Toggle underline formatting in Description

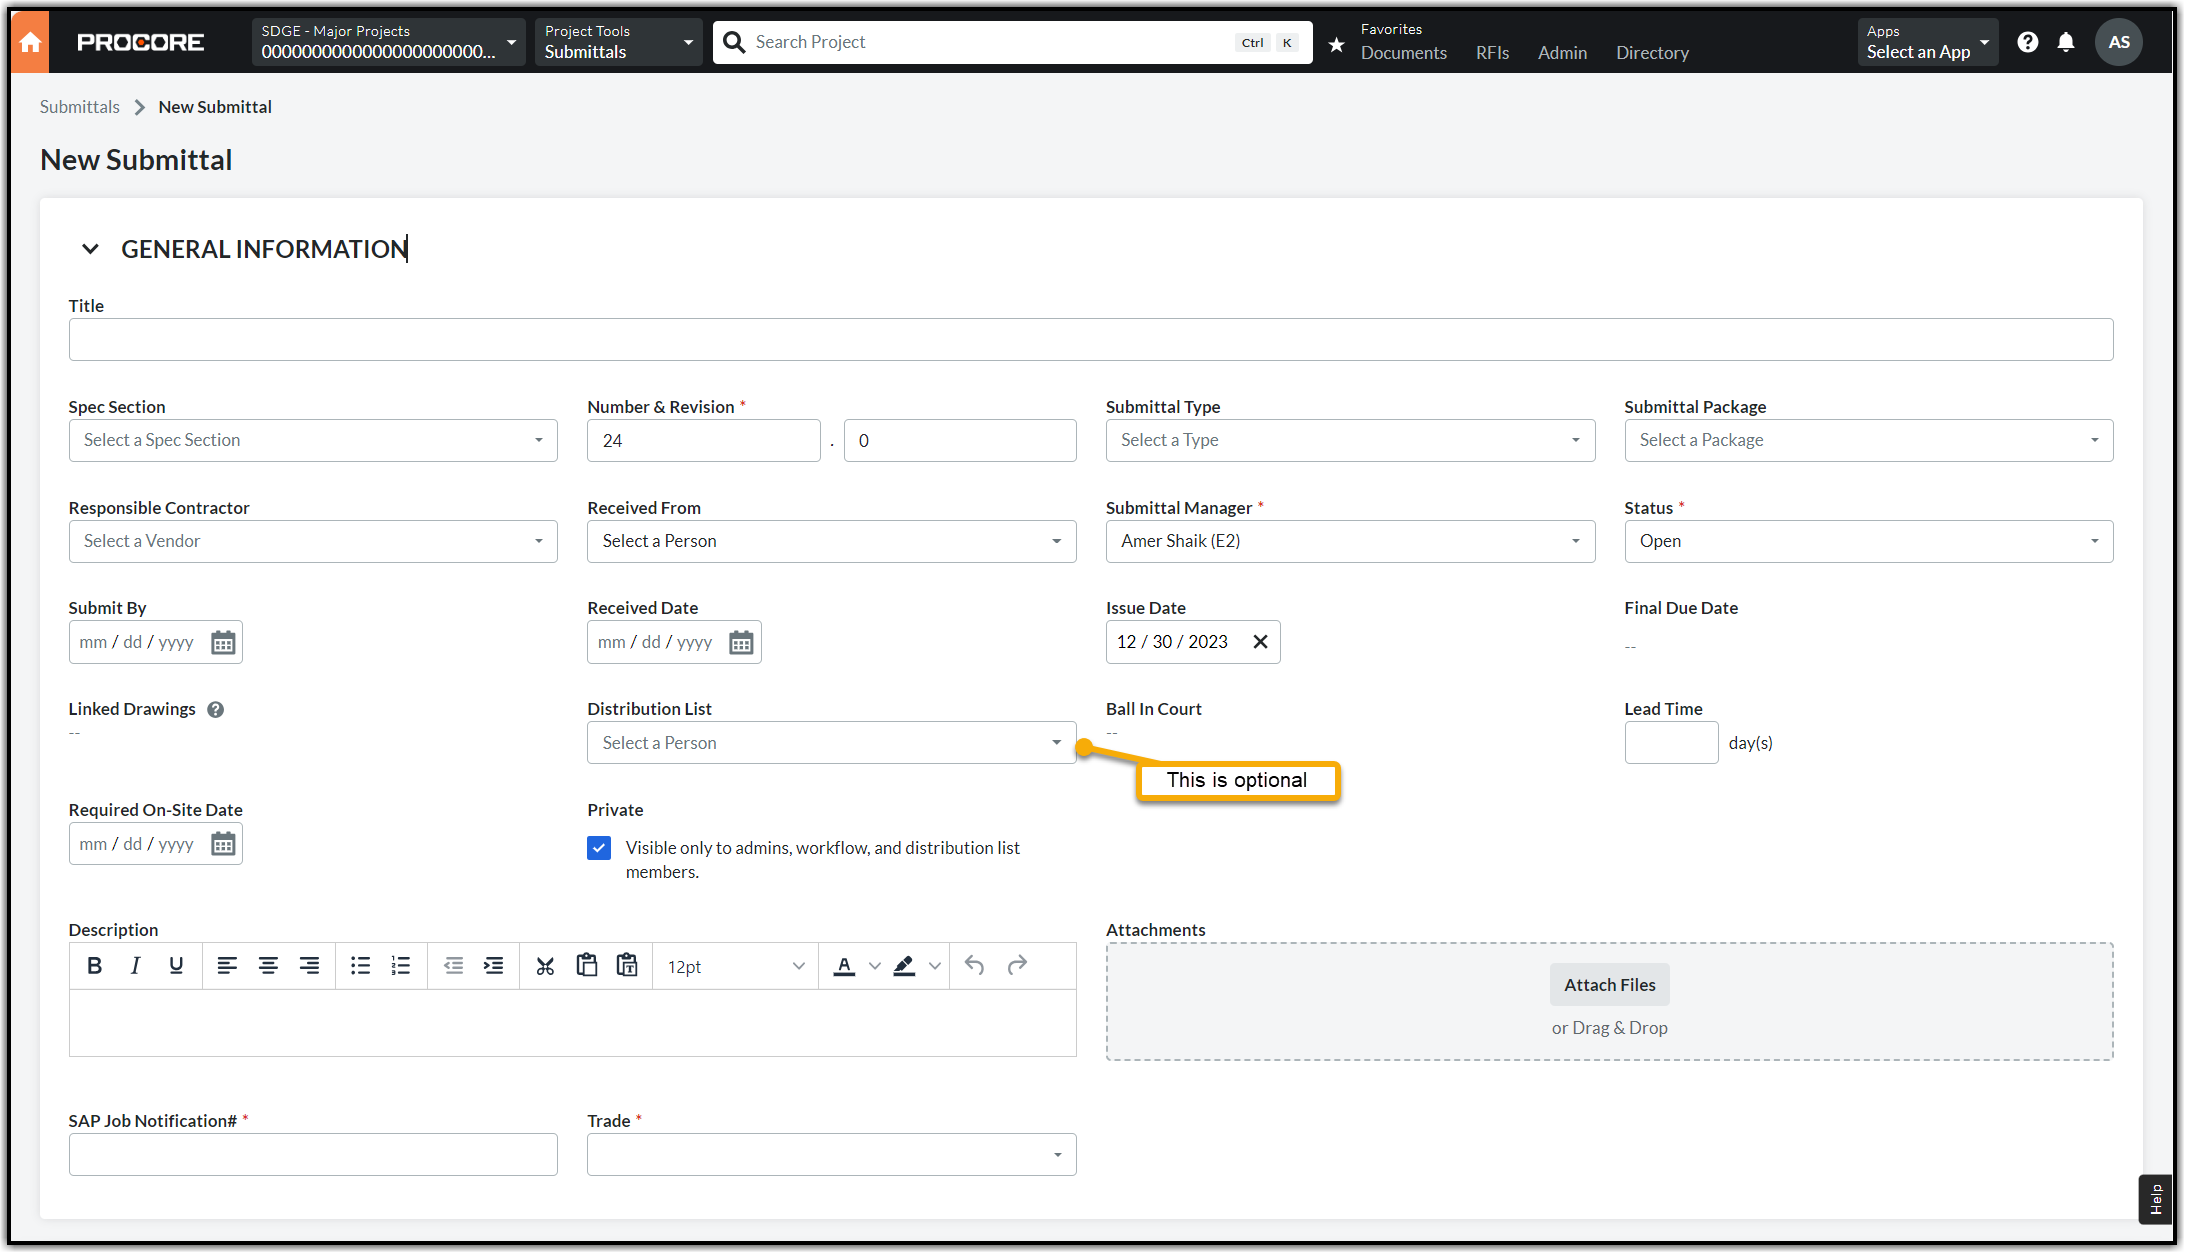point(176,966)
